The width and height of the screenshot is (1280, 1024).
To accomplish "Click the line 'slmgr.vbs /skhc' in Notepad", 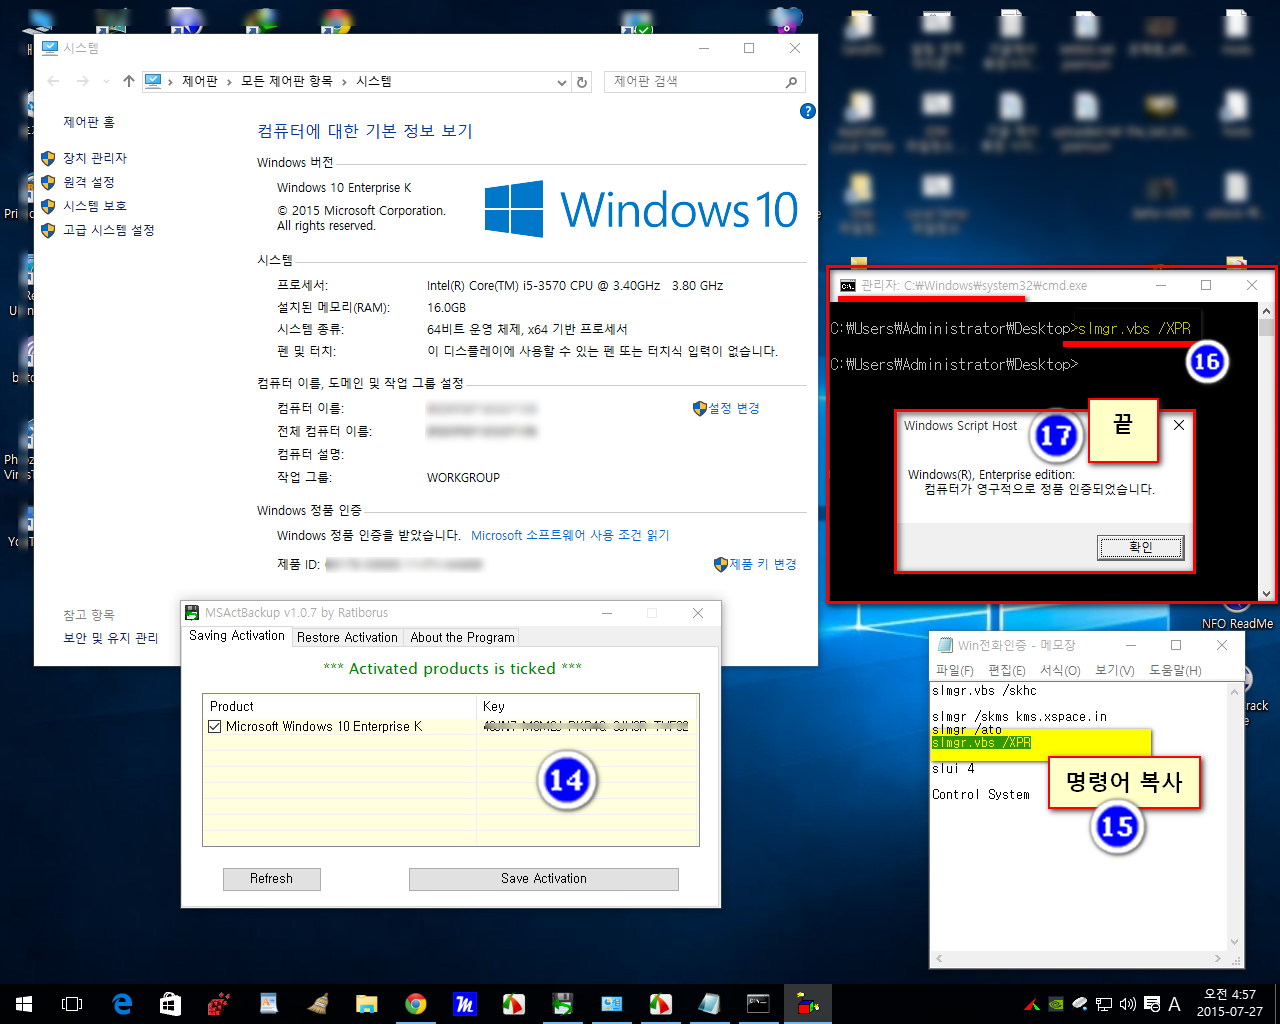I will [984, 691].
